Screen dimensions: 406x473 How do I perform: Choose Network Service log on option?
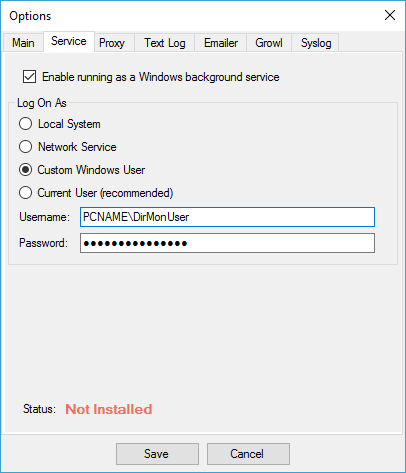(26, 147)
